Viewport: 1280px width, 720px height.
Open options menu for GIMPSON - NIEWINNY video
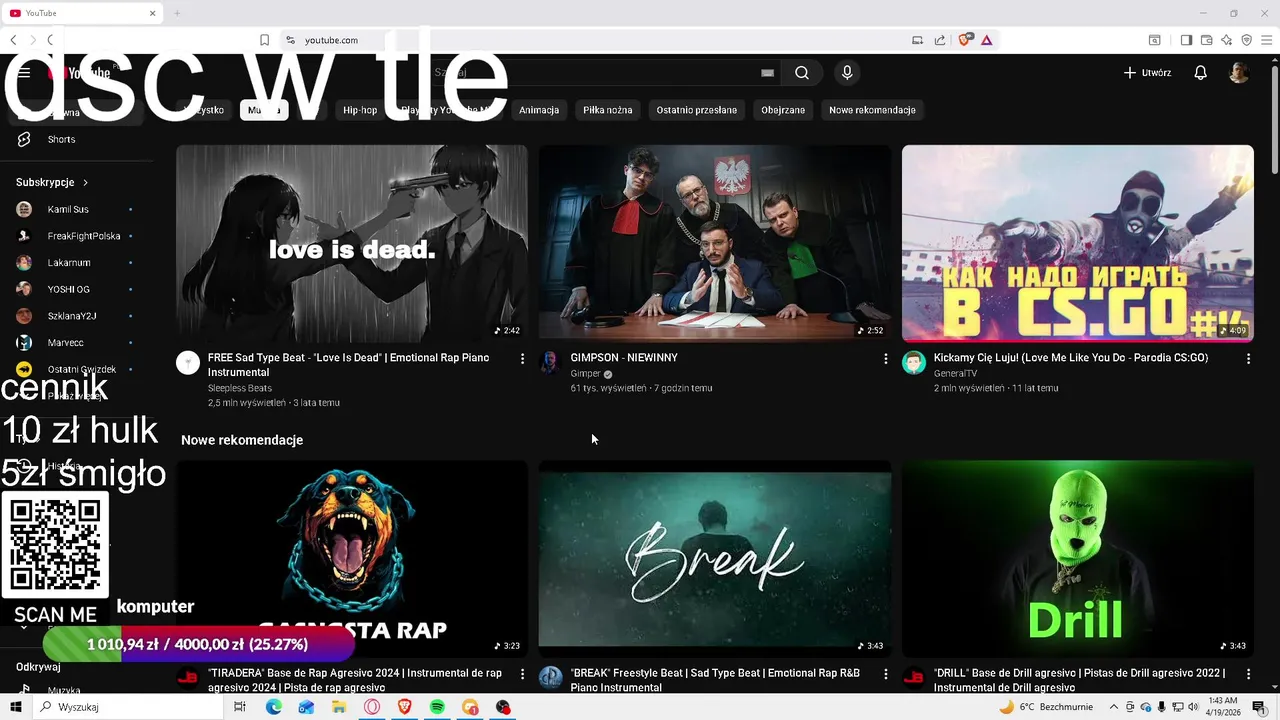[x=885, y=358]
